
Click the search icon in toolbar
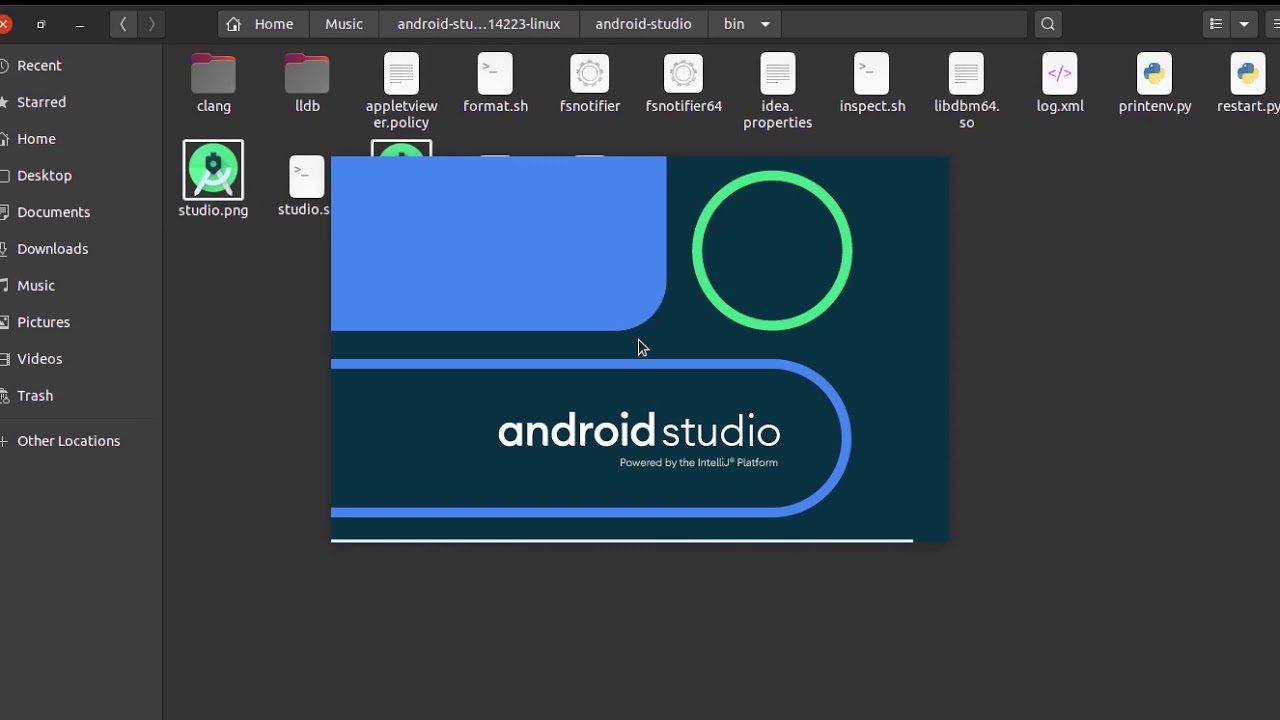(1048, 24)
